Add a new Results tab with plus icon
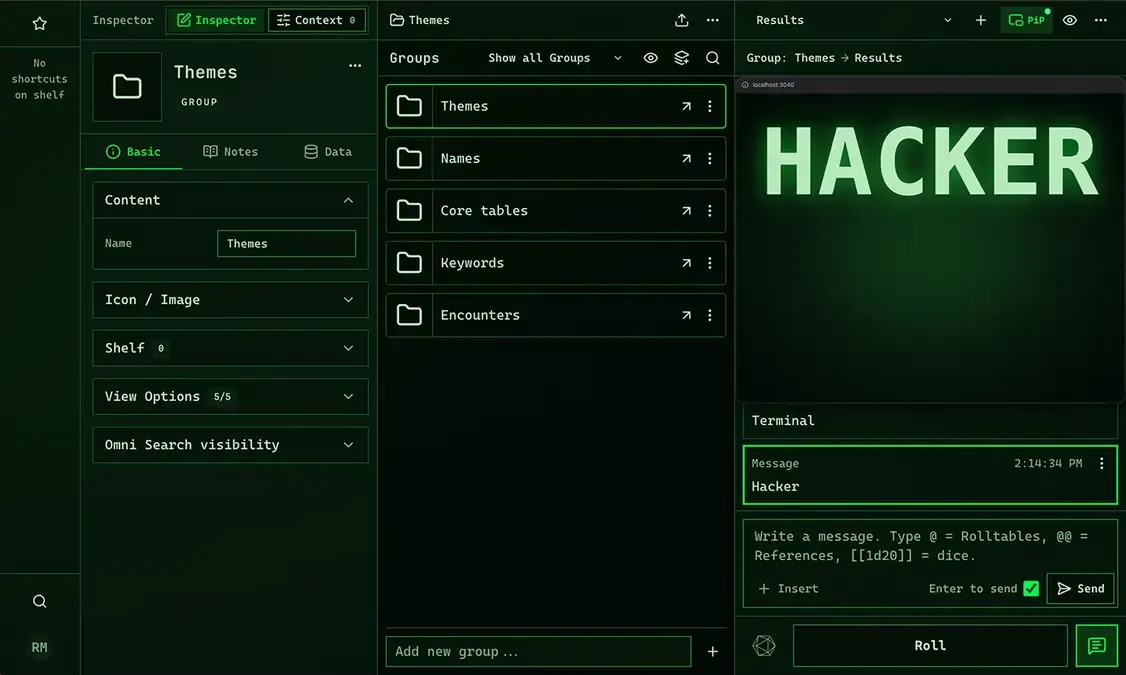Viewport: 1126px width, 675px height. [x=980, y=20]
